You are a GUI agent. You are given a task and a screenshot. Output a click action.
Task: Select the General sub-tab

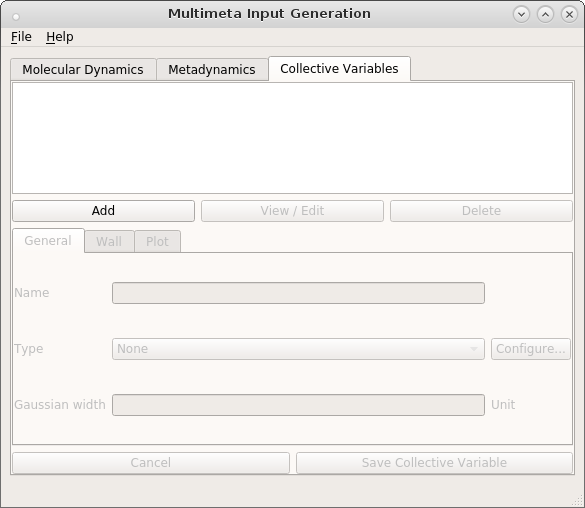point(48,241)
